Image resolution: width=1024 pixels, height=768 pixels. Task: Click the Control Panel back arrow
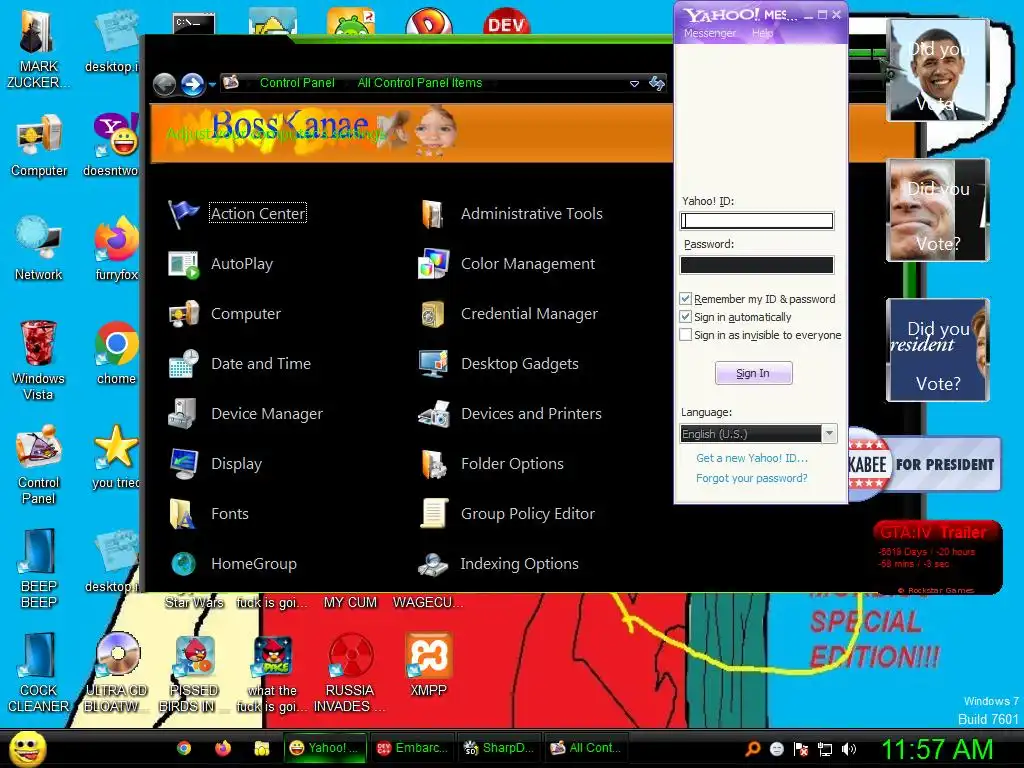click(165, 84)
